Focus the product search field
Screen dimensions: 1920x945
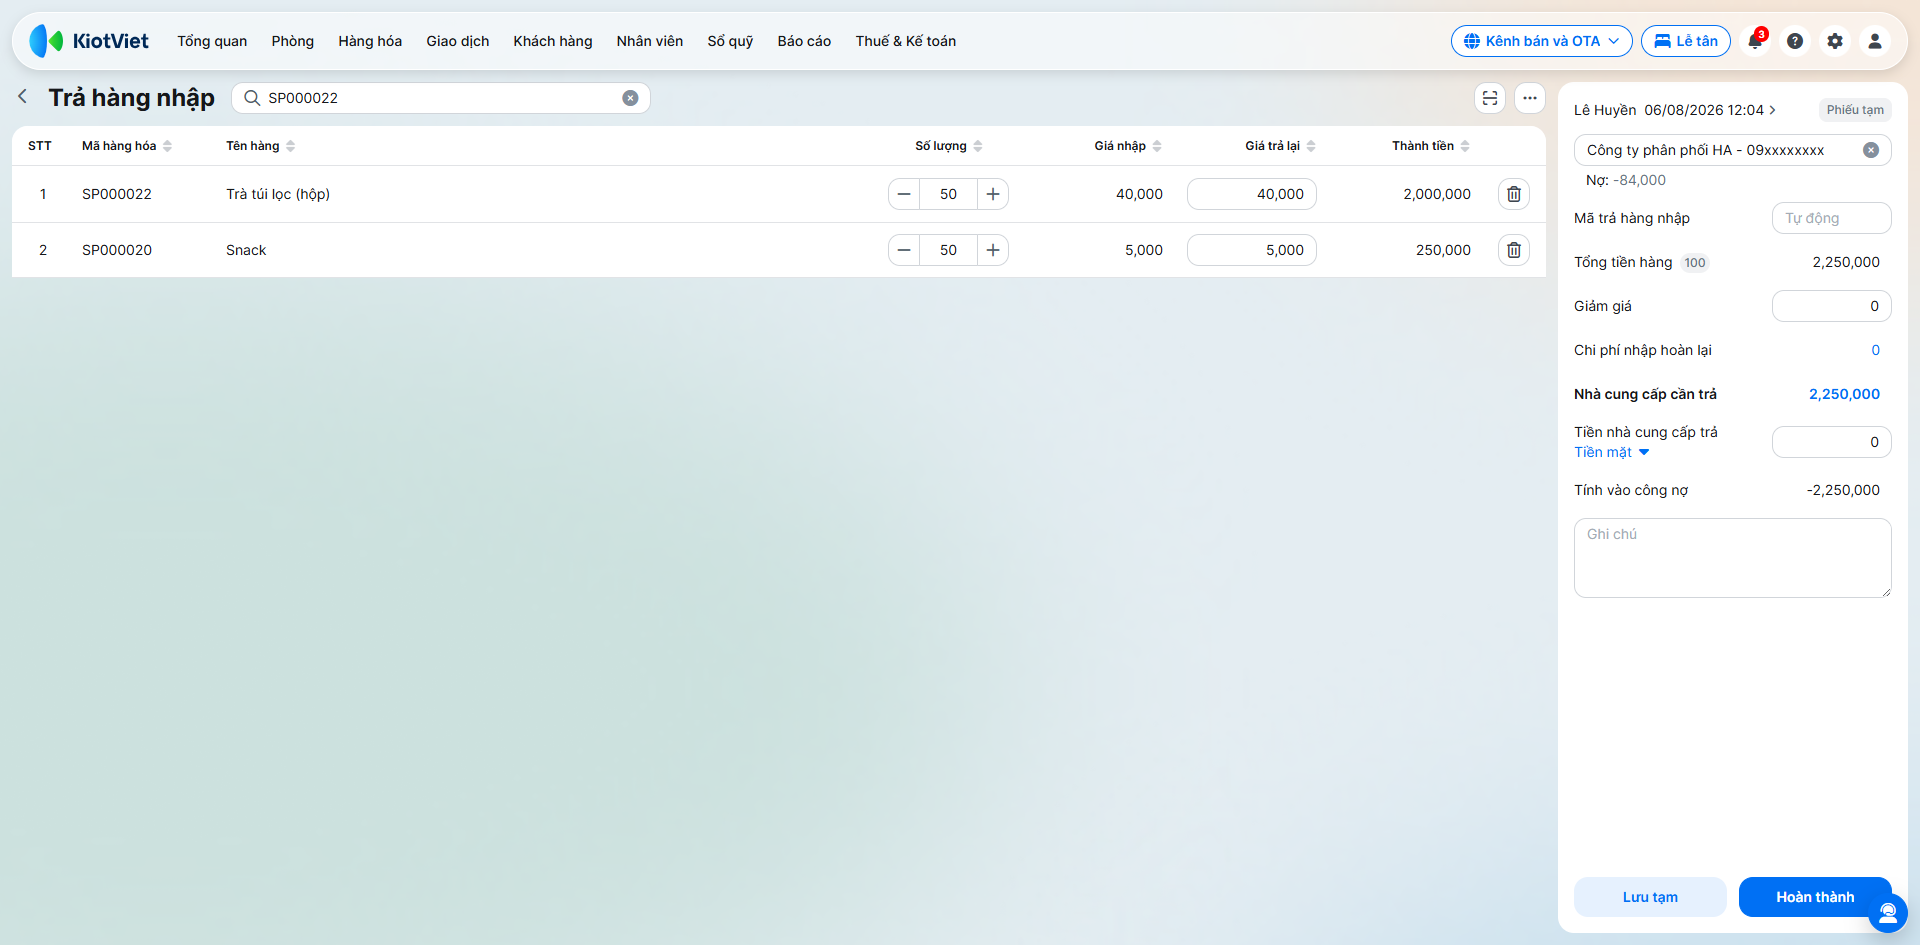pos(441,98)
